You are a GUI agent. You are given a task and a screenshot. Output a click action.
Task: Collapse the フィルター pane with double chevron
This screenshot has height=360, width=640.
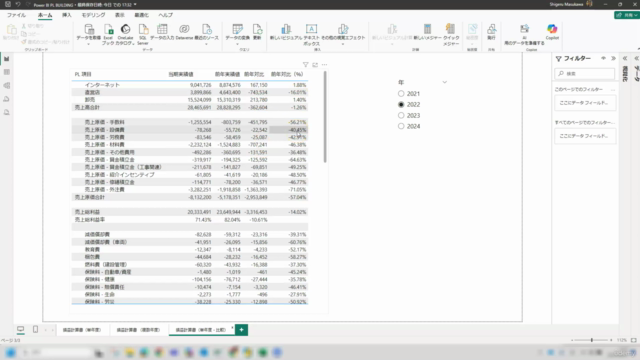(x=613, y=58)
